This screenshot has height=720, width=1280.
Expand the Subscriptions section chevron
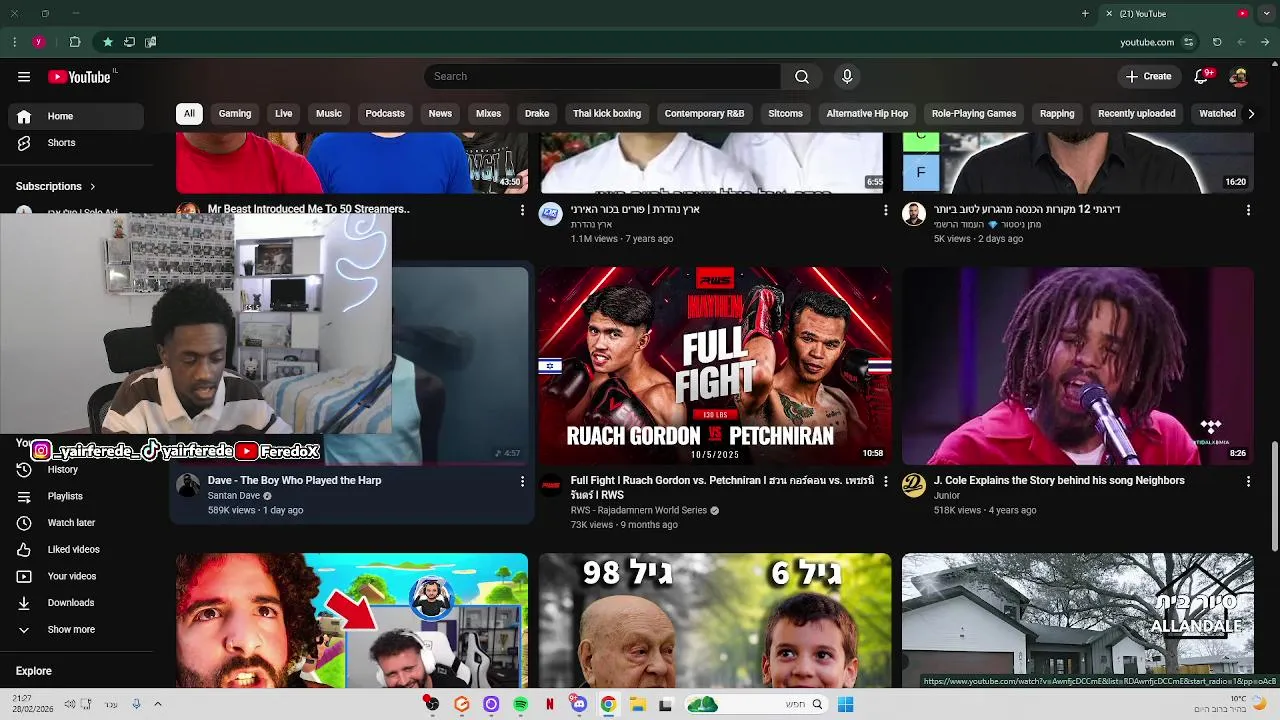(93, 187)
